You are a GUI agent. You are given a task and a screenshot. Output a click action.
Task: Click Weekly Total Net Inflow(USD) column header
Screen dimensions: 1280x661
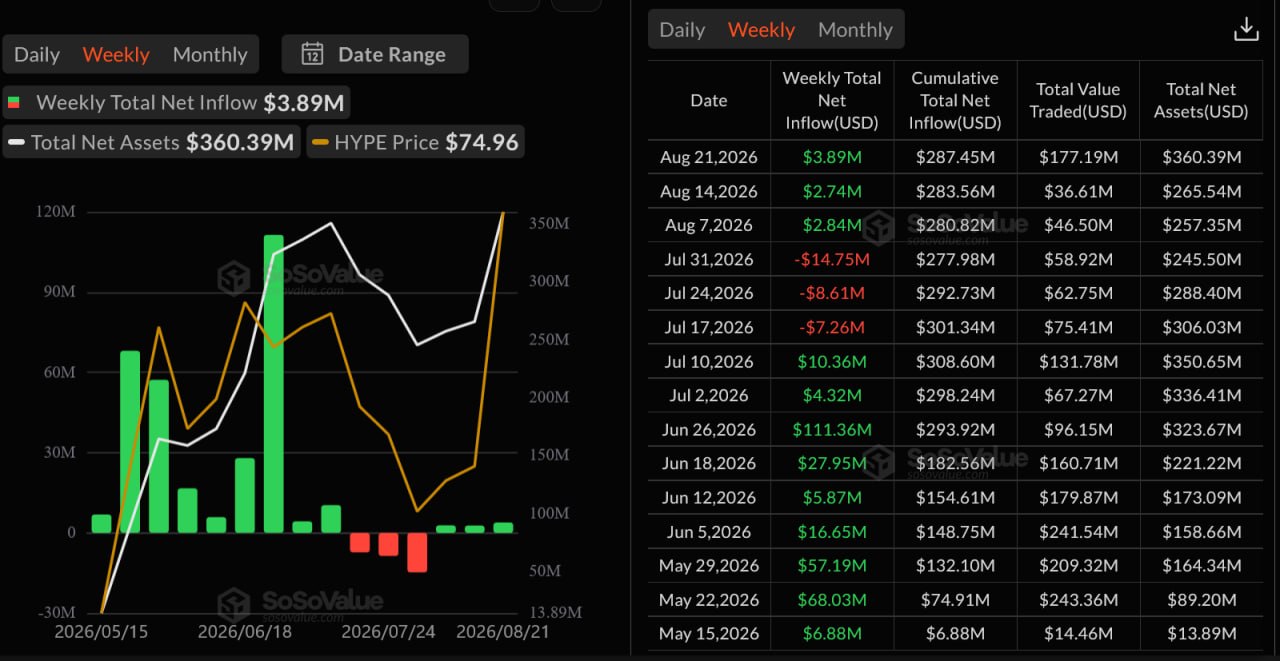(832, 100)
